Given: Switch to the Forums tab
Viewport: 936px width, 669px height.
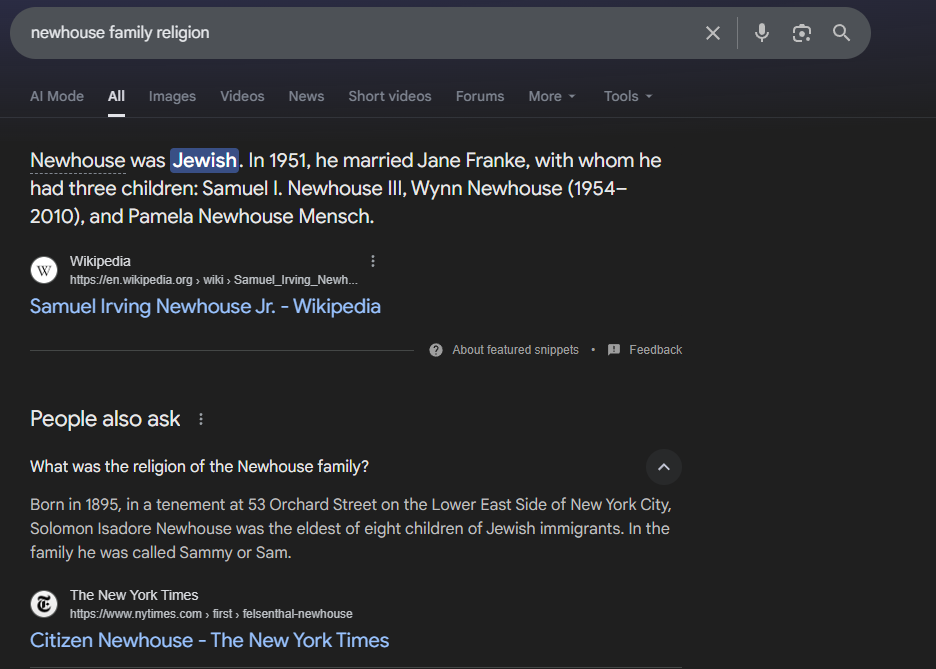Looking at the screenshot, I should (480, 96).
